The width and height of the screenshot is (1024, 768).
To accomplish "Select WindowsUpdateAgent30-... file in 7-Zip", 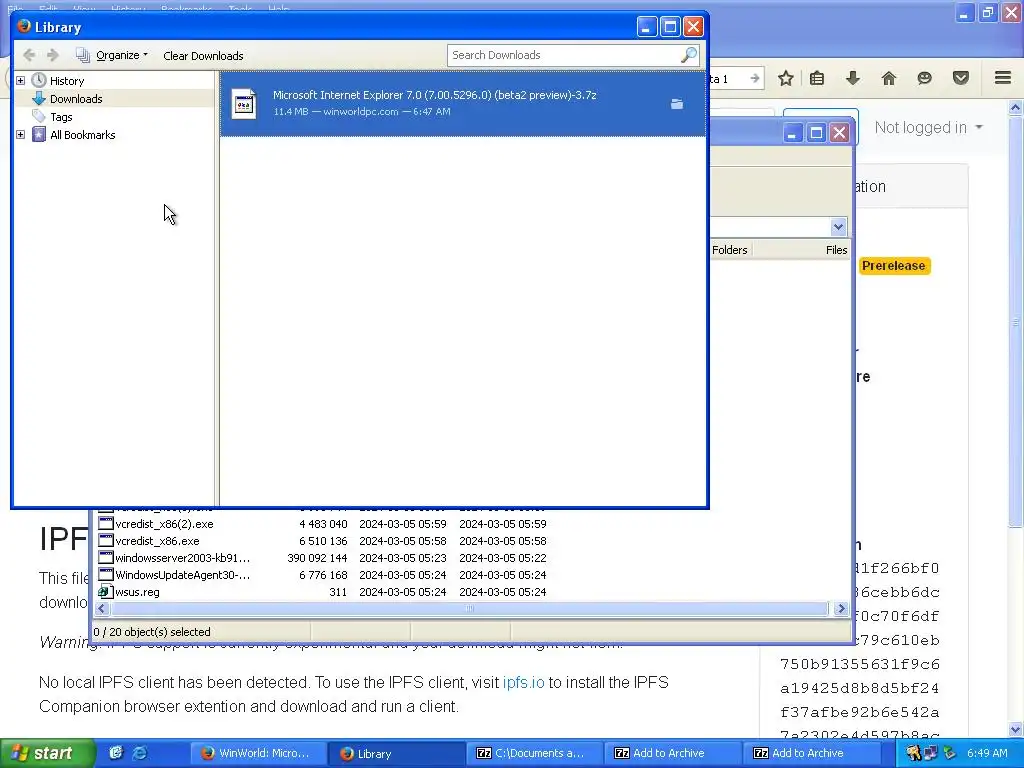I will pyautogui.click(x=182, y=575).
